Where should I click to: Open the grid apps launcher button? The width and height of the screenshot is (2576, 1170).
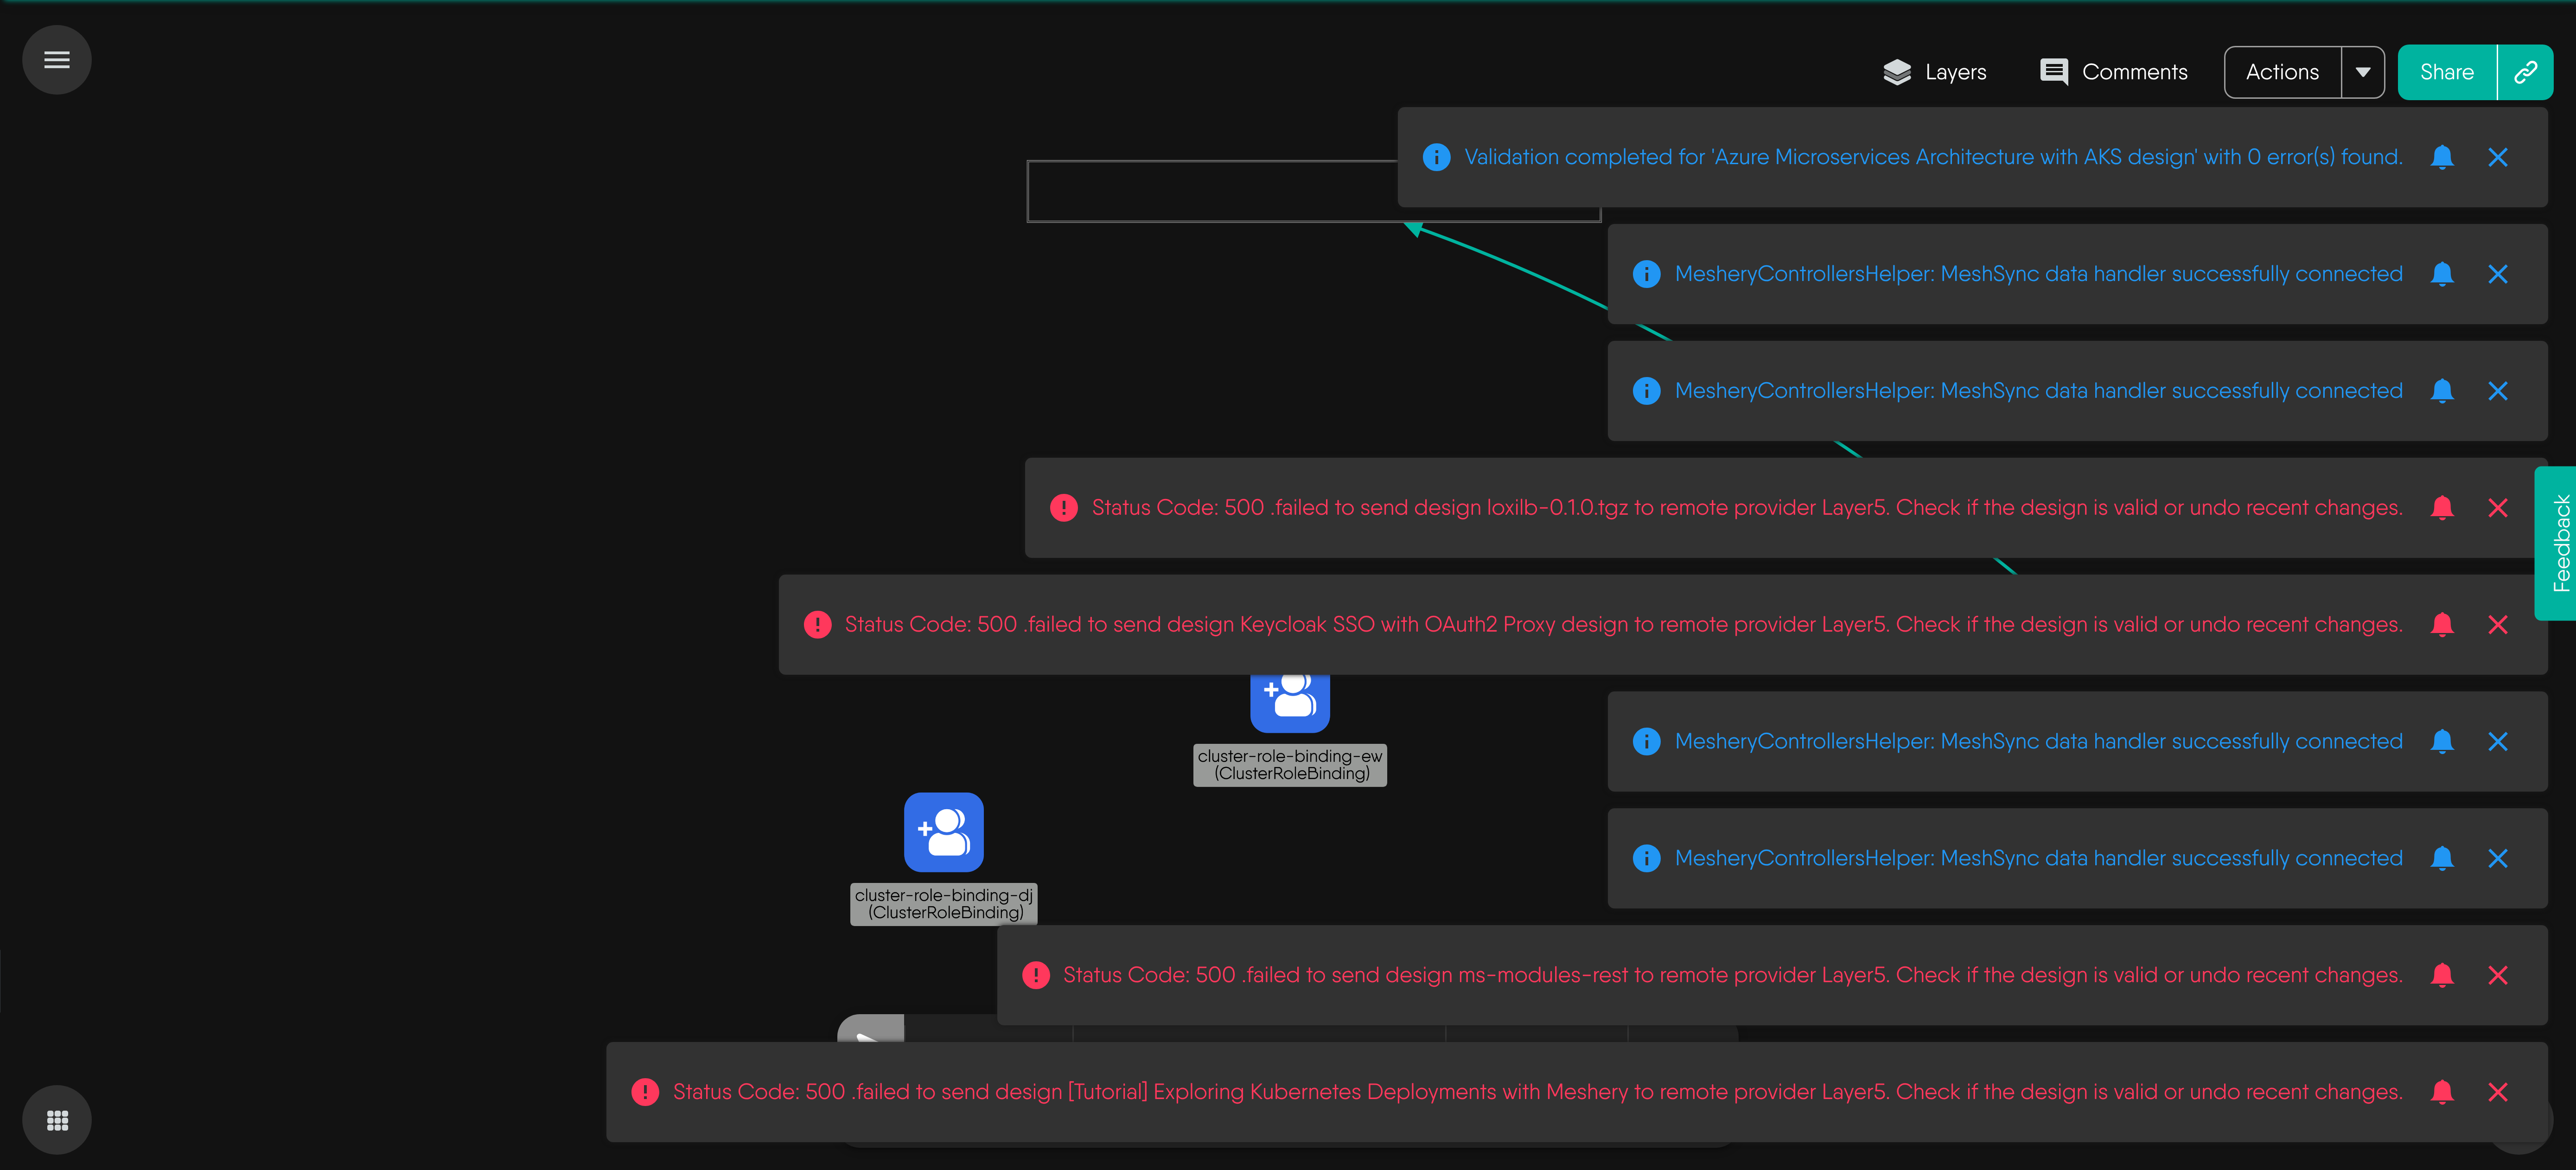pyautogui.click(x=57, y=1120)
